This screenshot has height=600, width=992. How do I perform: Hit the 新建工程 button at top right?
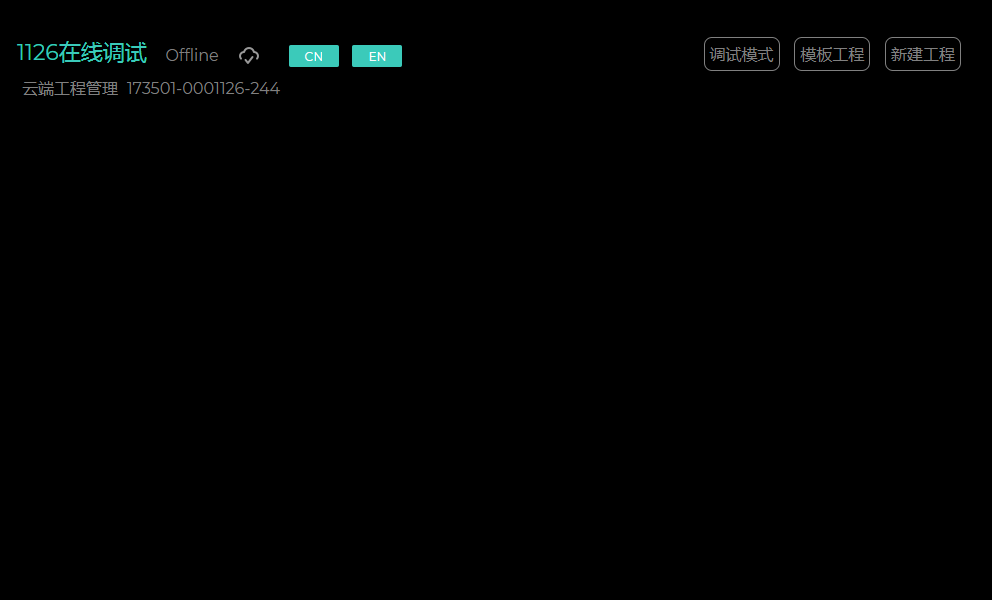tap(922, 54)
